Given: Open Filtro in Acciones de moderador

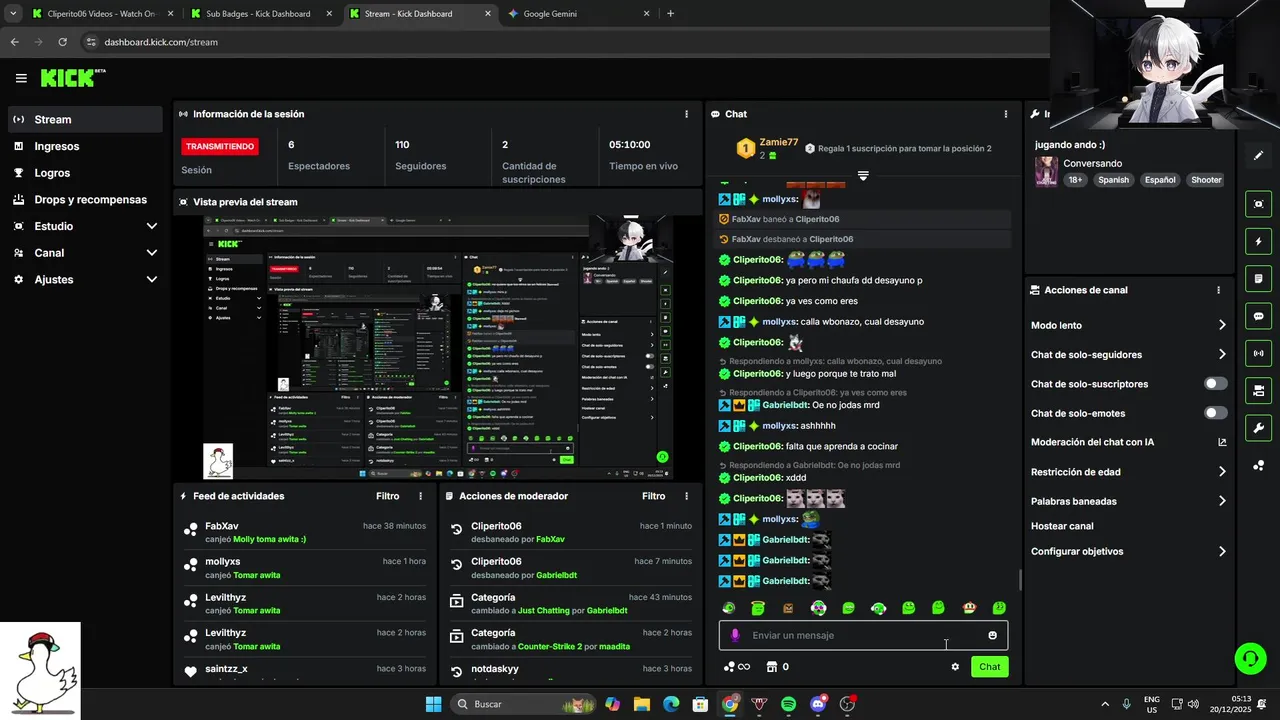Looking at the screenshot, I should (653, 496).
